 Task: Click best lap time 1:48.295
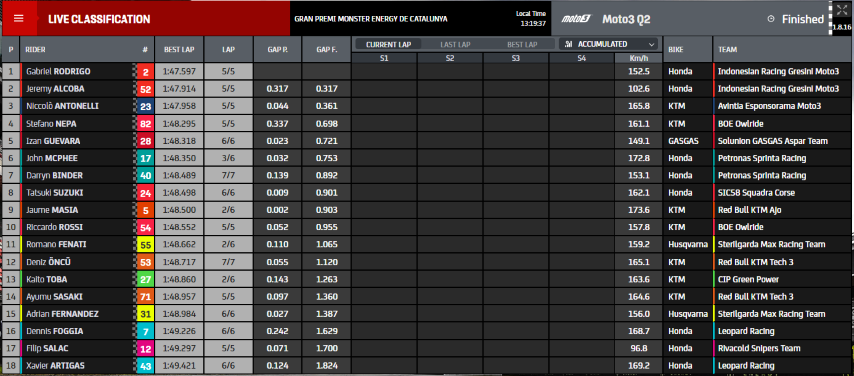pos(179,124)
